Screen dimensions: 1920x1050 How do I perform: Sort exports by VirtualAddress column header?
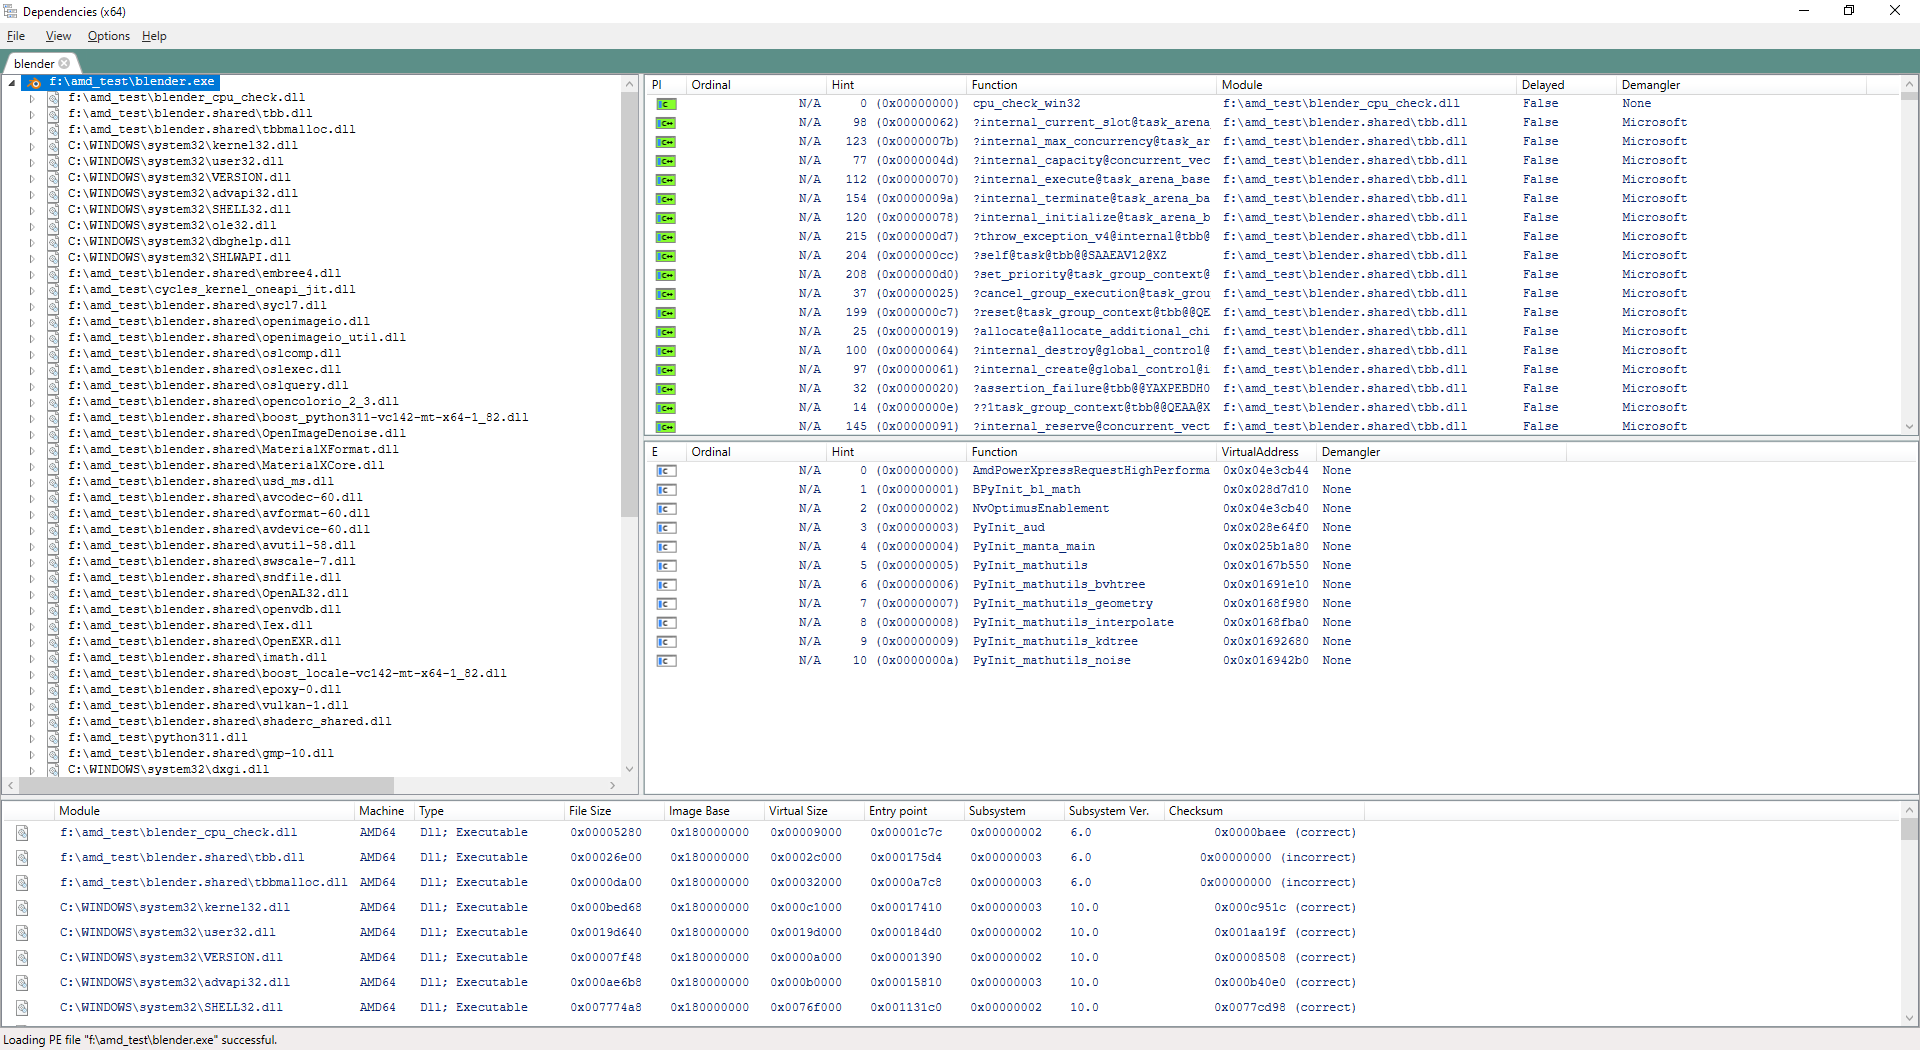pyautogui.click(x=1266, y=452)
